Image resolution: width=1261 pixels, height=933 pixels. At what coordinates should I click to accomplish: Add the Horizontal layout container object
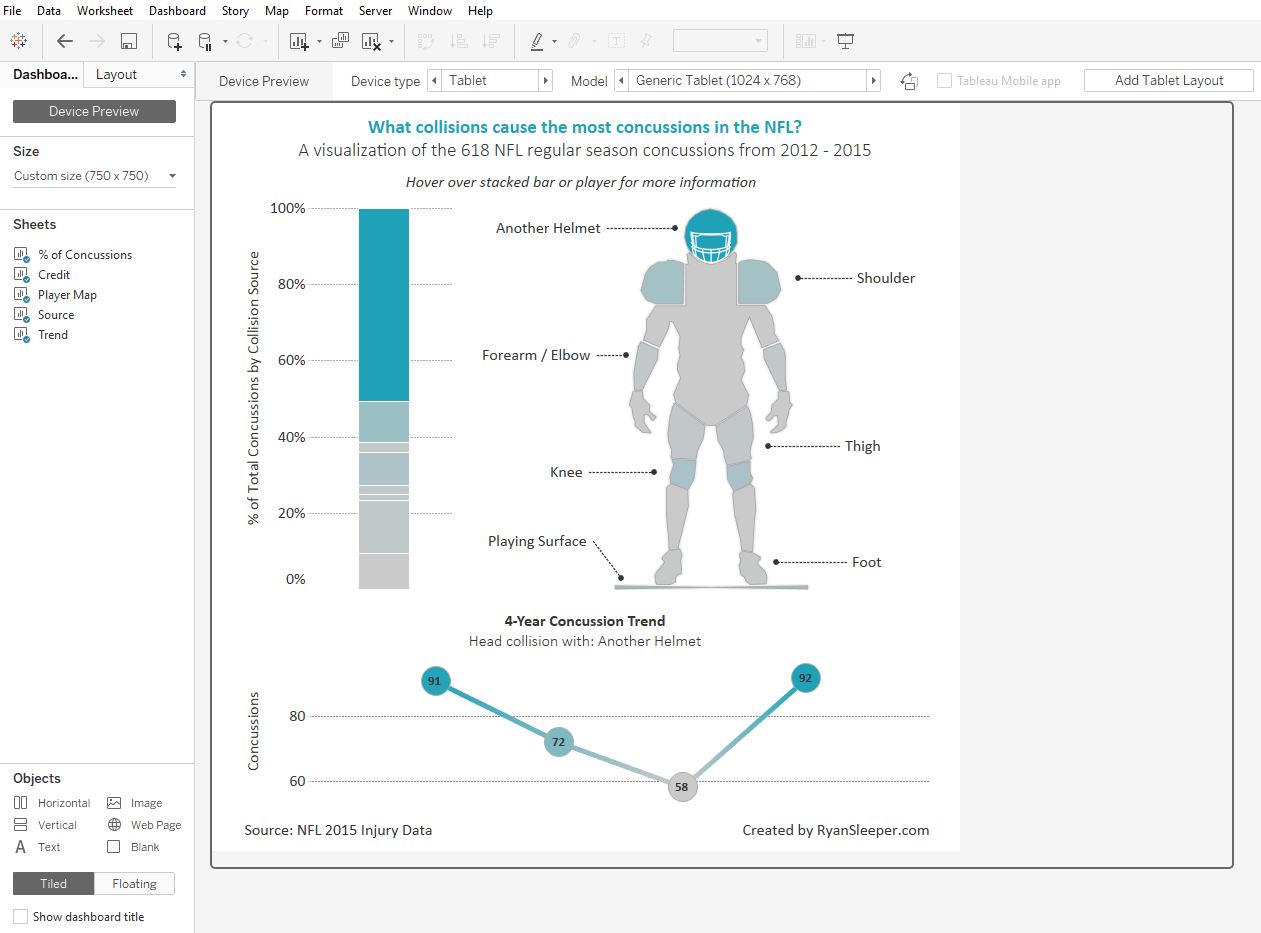pos(52,803)
